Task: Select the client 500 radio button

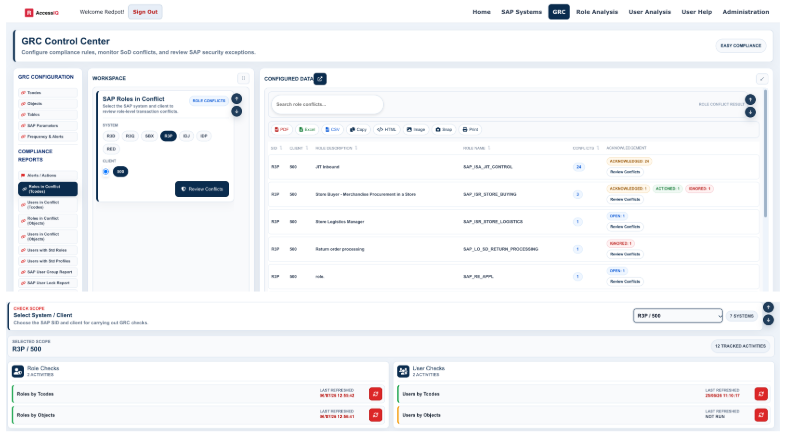Action: [106, 171]
